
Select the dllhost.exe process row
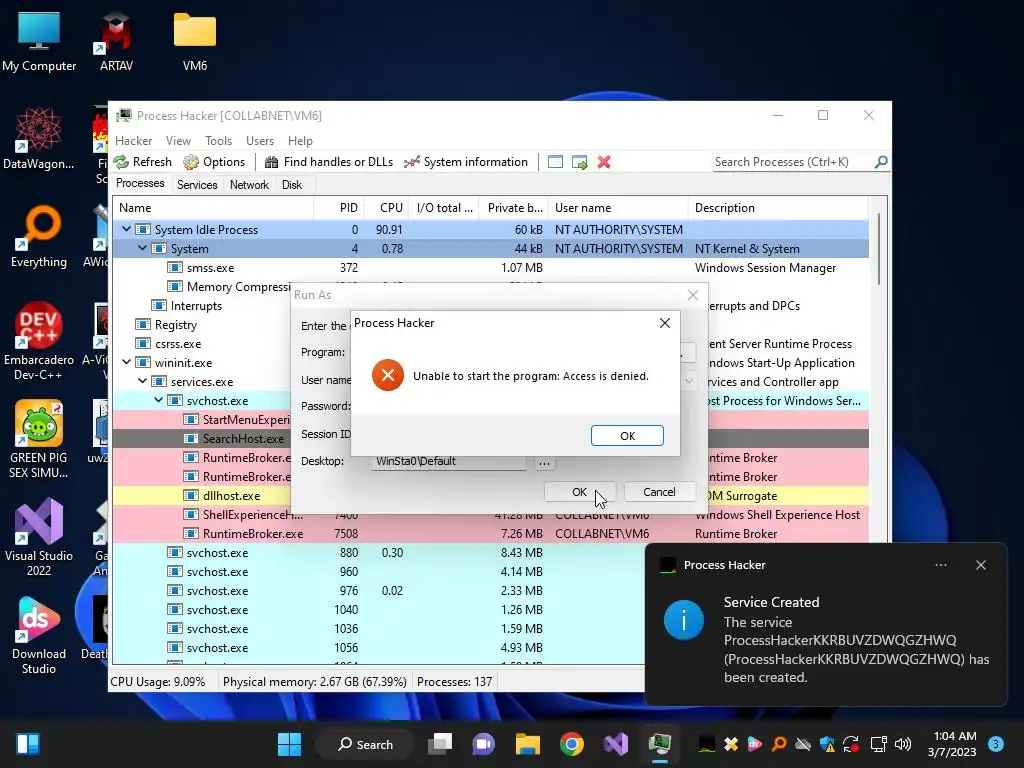490,496
